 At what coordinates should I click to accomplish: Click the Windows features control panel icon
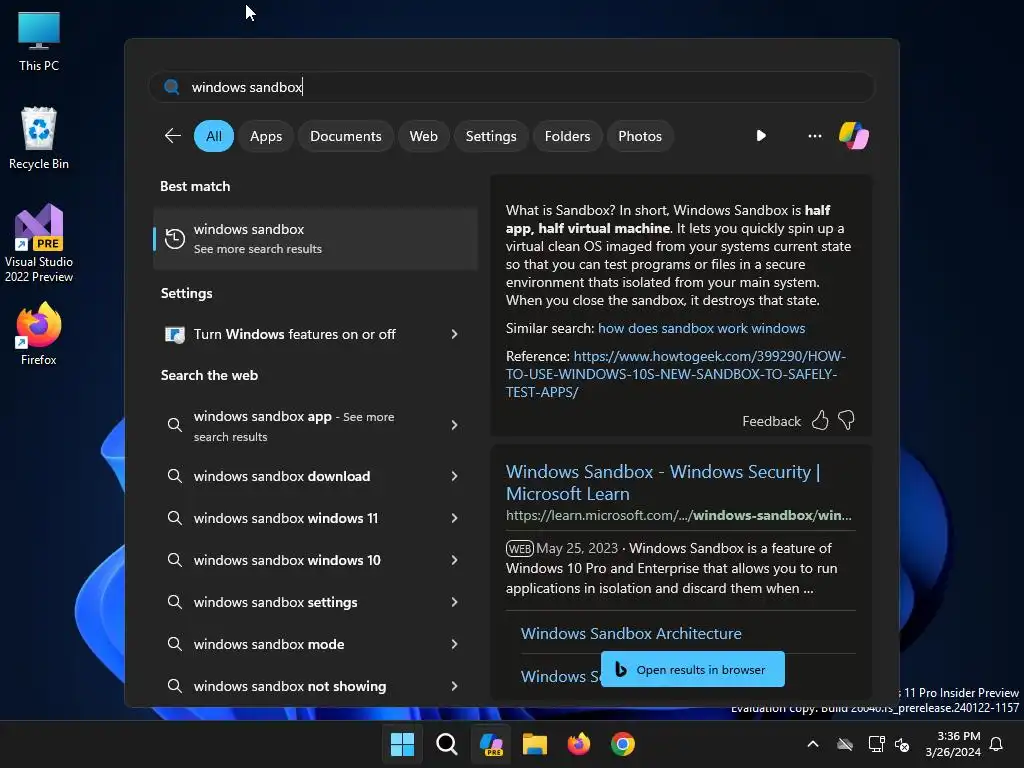174,334
